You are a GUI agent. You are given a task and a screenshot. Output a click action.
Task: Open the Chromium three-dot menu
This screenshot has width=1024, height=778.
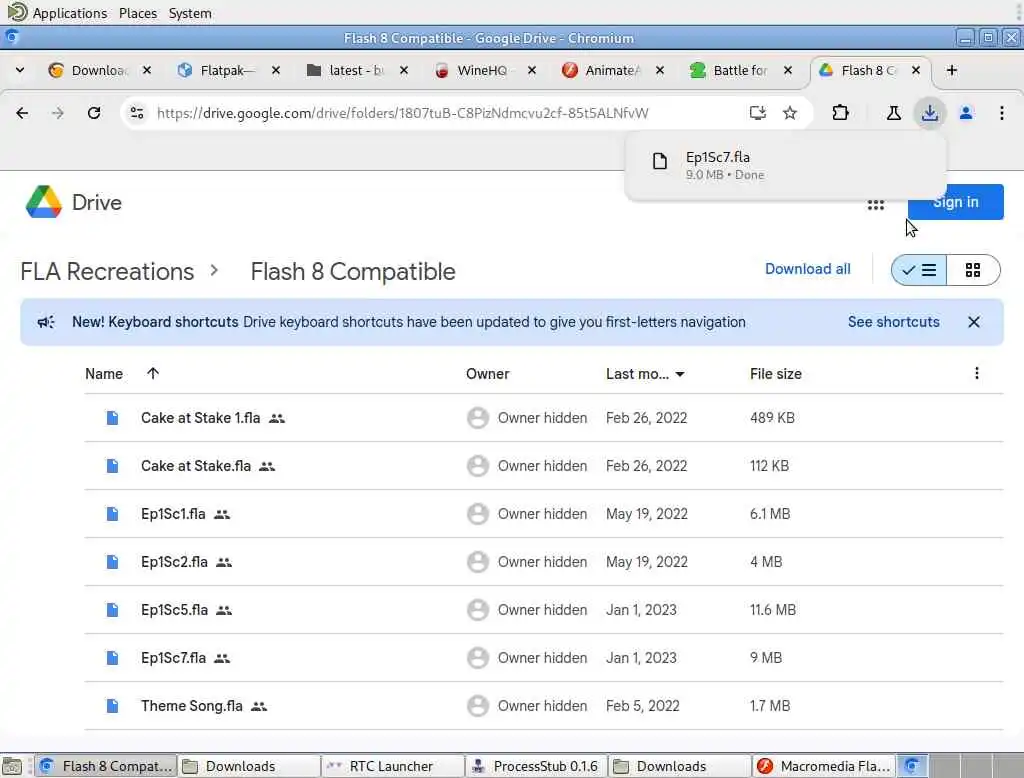pyautogui.click(x=1002, y=113)
